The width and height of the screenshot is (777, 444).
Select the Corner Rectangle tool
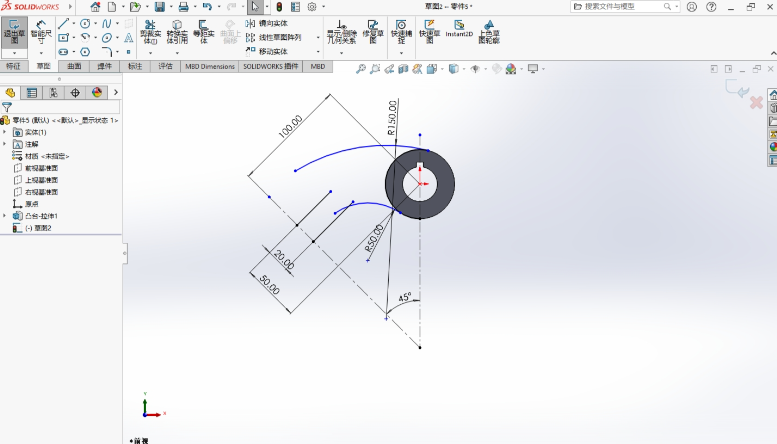point(63,38)
